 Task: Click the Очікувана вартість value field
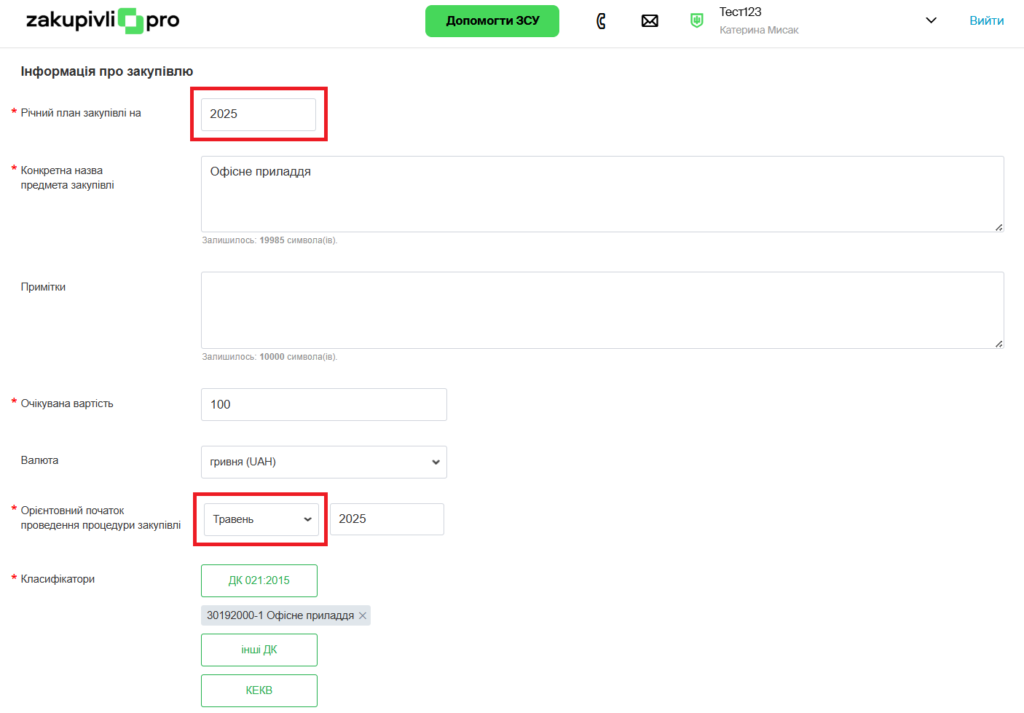click(324, 405)
